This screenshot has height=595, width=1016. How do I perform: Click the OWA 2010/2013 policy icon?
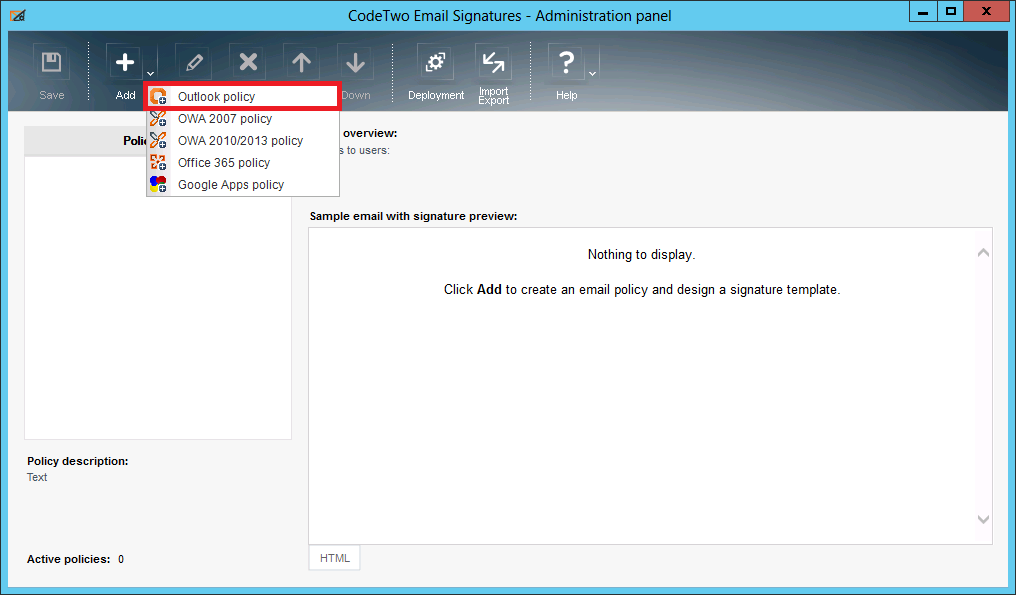[158, 141]
